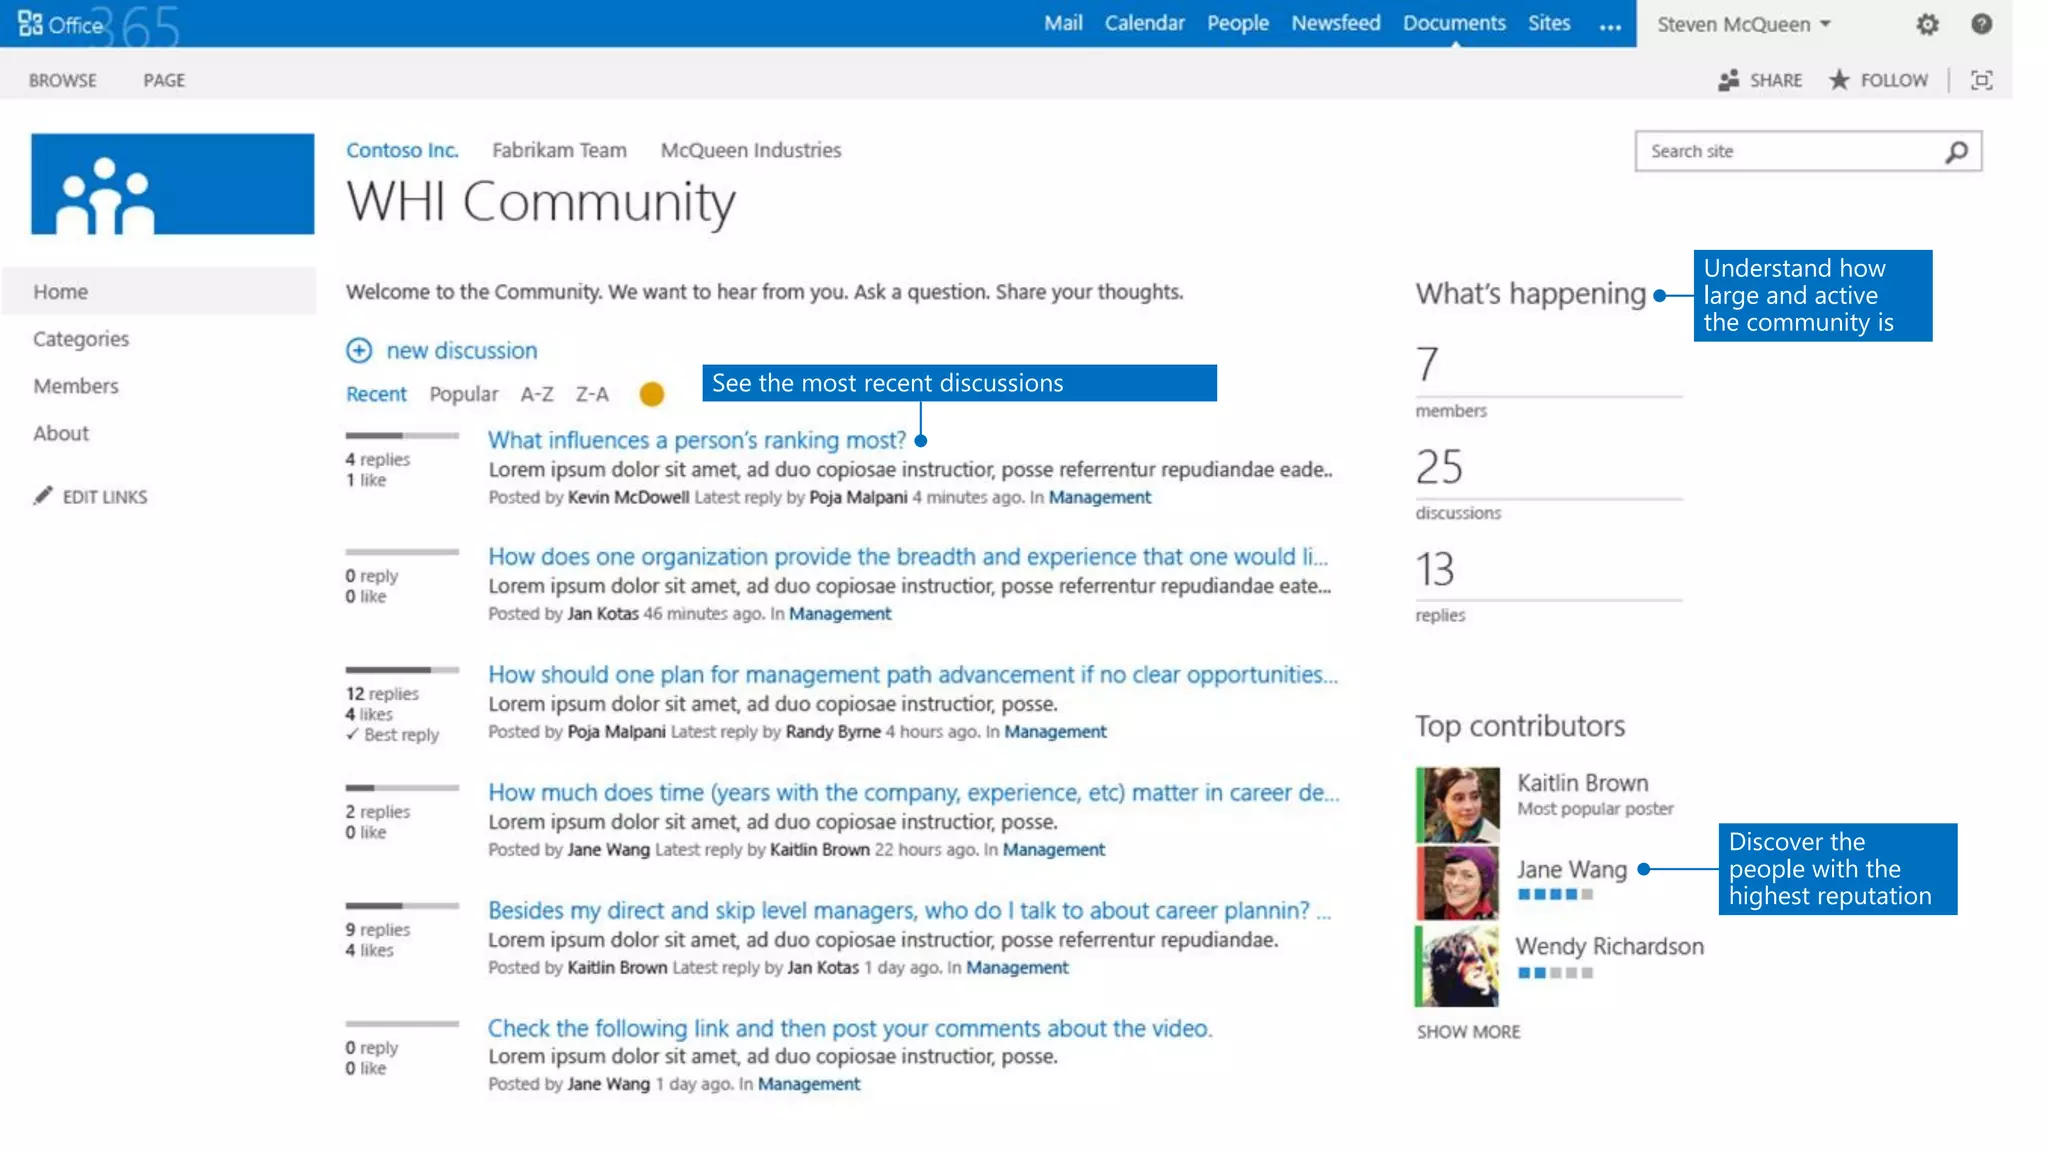2048x1152 pixels.
Task: Sort discussions Z-A
Action: click(592, 394)
